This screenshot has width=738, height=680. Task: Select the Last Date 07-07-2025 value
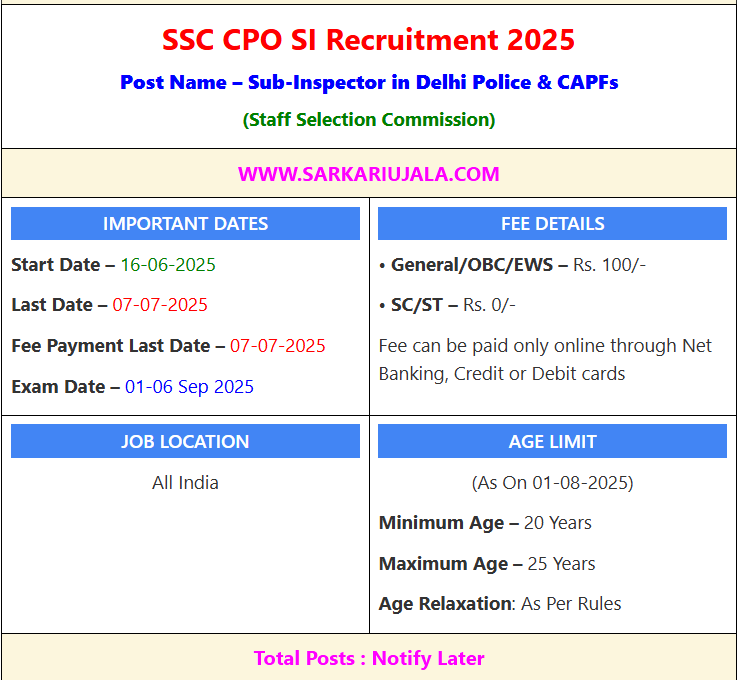point(160,305)
